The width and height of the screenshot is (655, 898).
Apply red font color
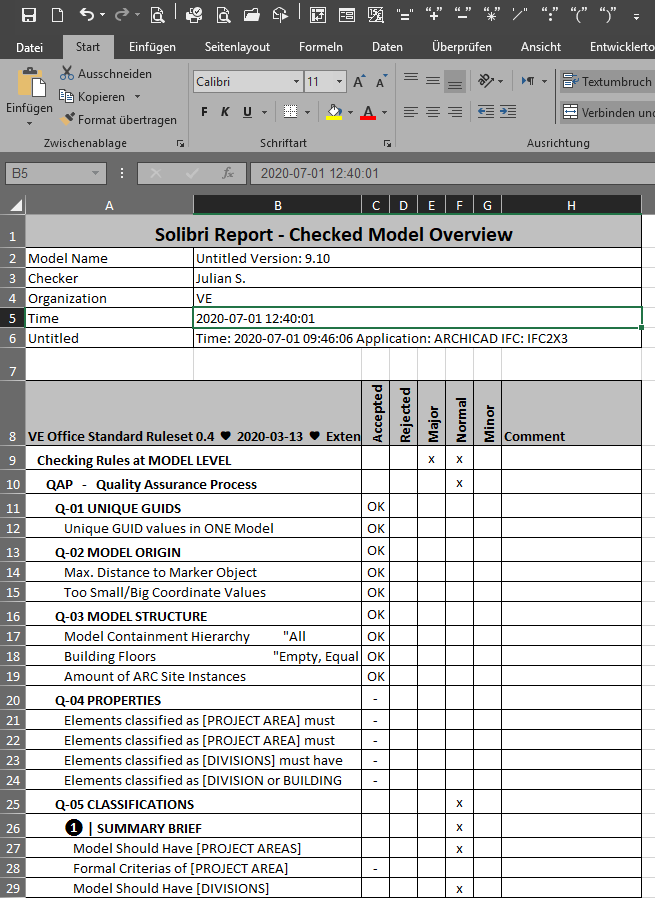(368, 112)
